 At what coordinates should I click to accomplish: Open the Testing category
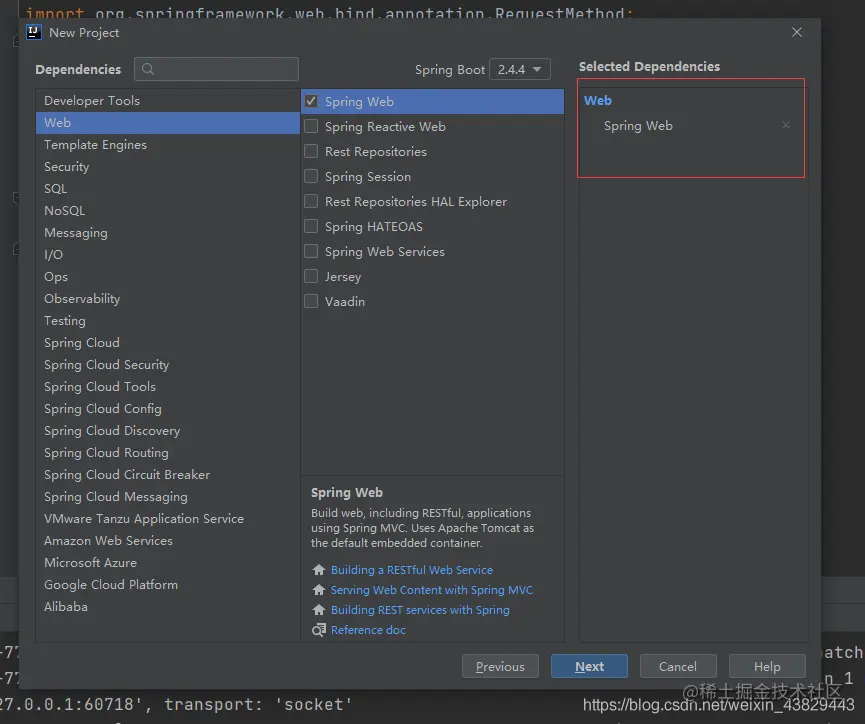[x=168, y=321]
